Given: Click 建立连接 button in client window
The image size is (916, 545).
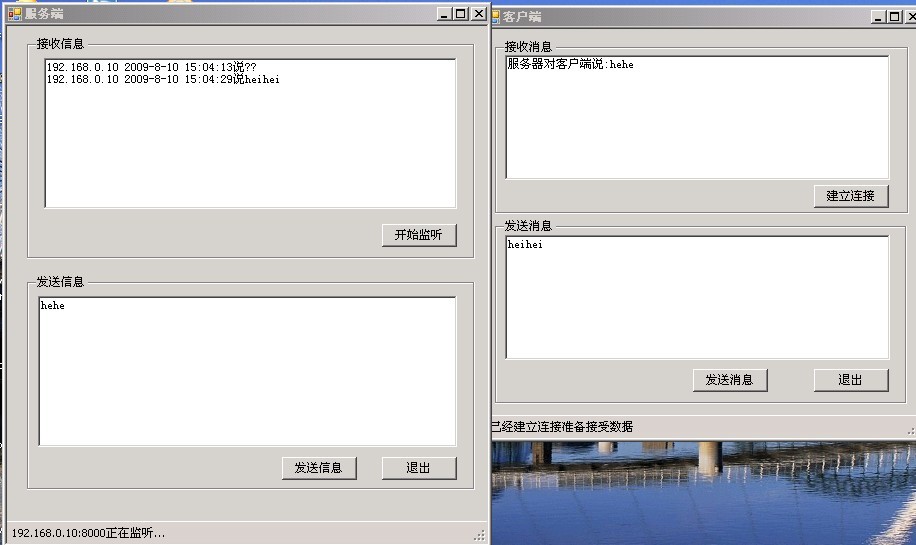Looking at the screenshot, I should point(851,196).
